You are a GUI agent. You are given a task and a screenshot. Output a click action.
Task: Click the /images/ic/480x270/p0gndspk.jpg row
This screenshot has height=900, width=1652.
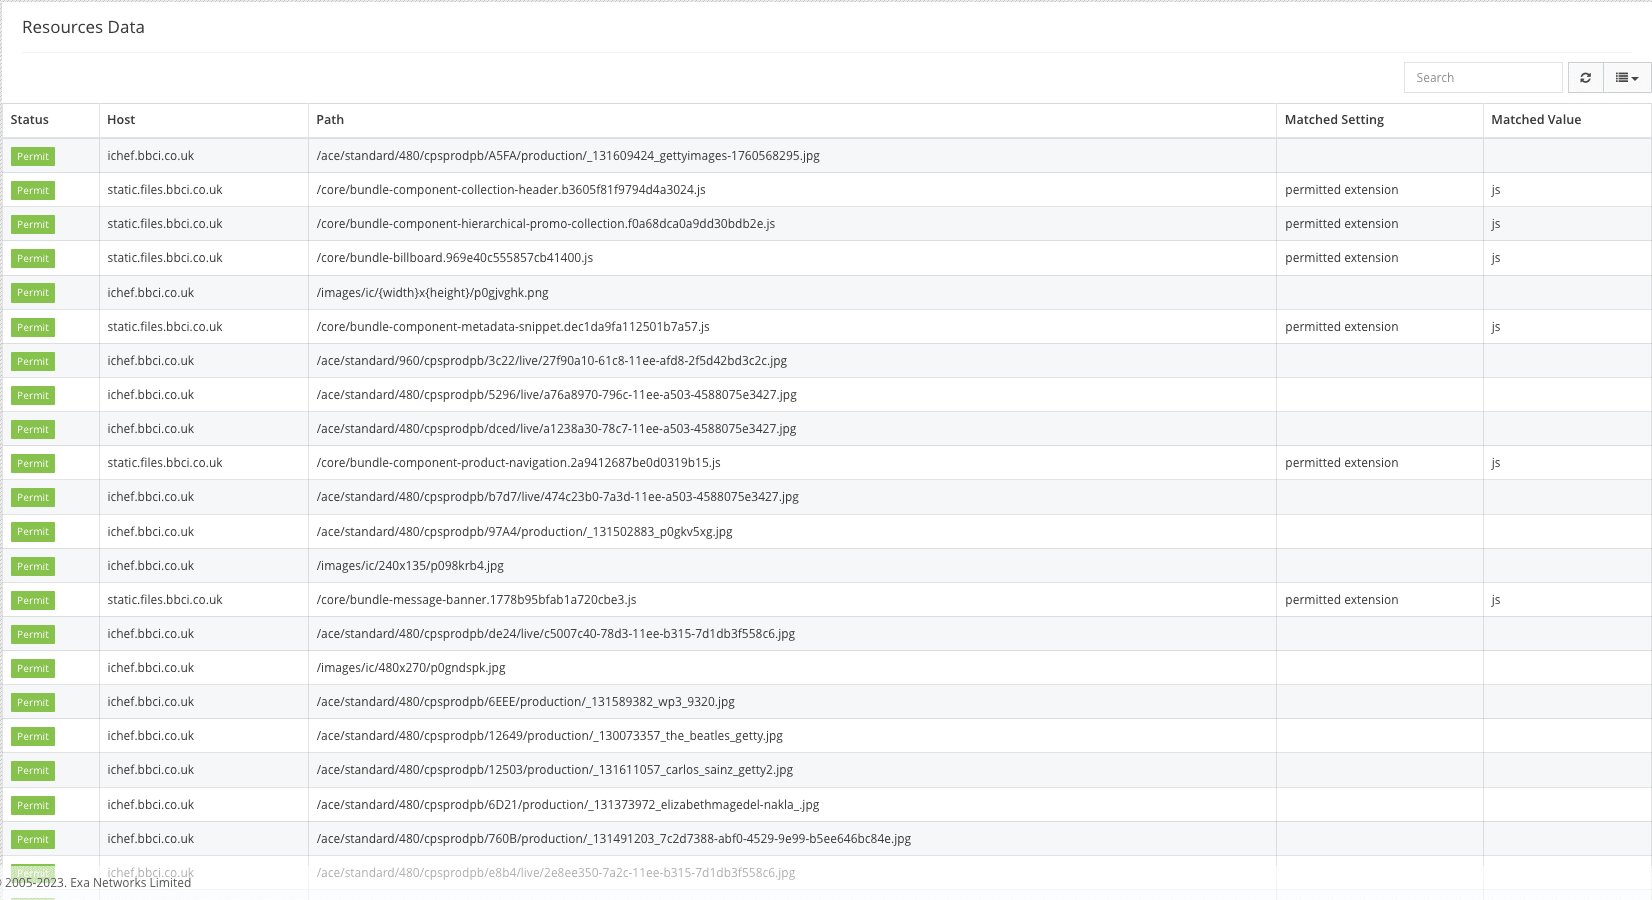click(x=411, y=668)
